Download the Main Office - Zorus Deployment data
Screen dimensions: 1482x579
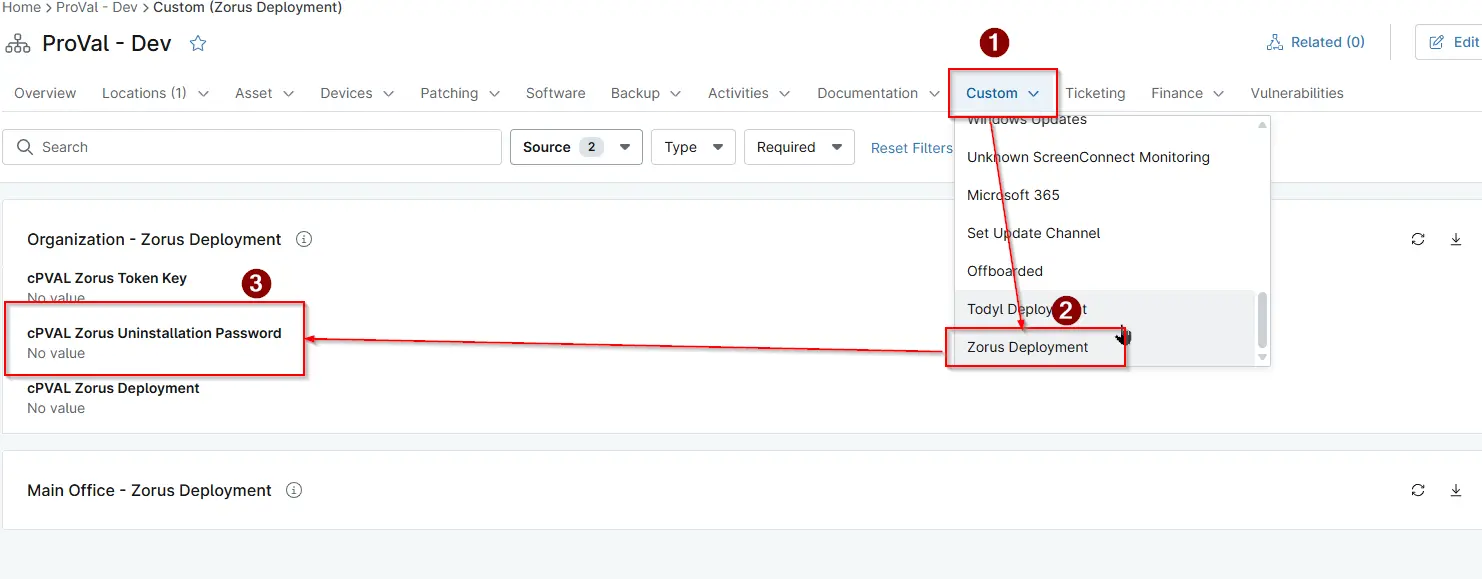pos(1456,490)
